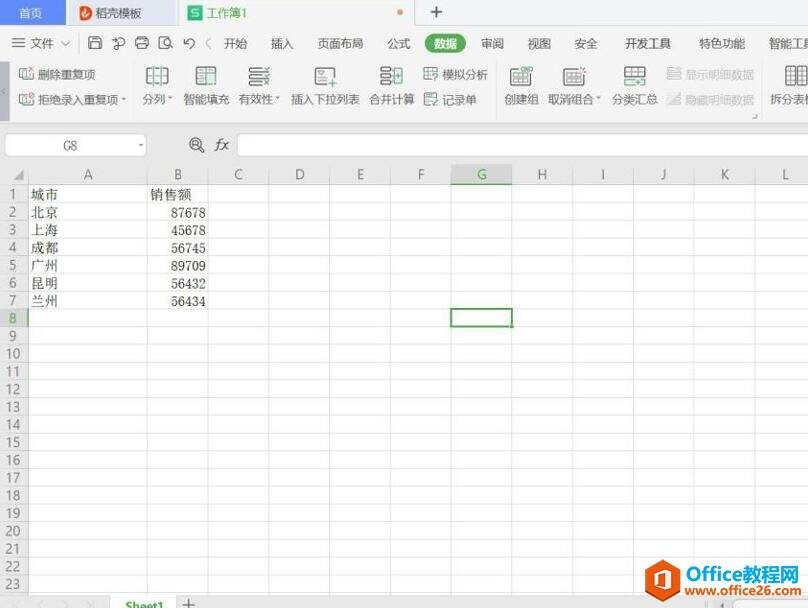Select the 数据 ribbon tab
Screen dimensions: 808x608
coord(445,43)
